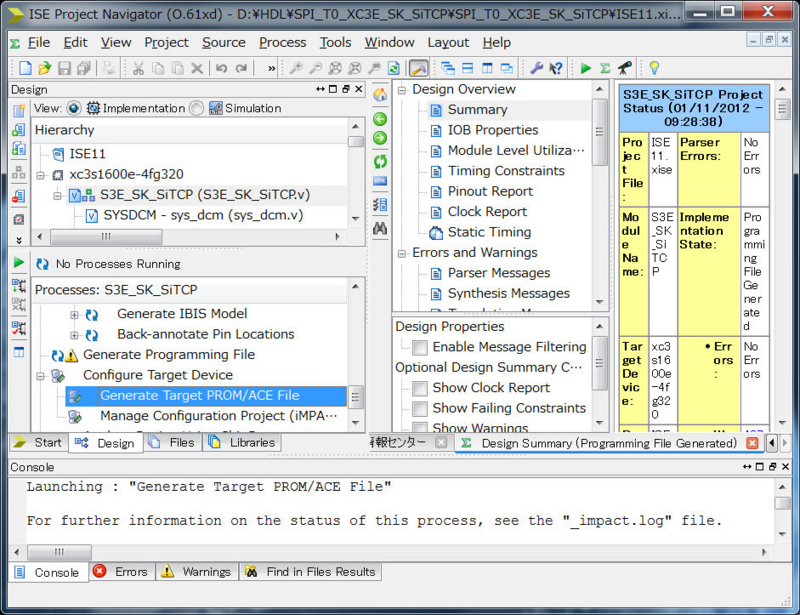The height and width of the screenshot is (615, 800).
Task: Close the Design Summary tab
Action: 752,442
